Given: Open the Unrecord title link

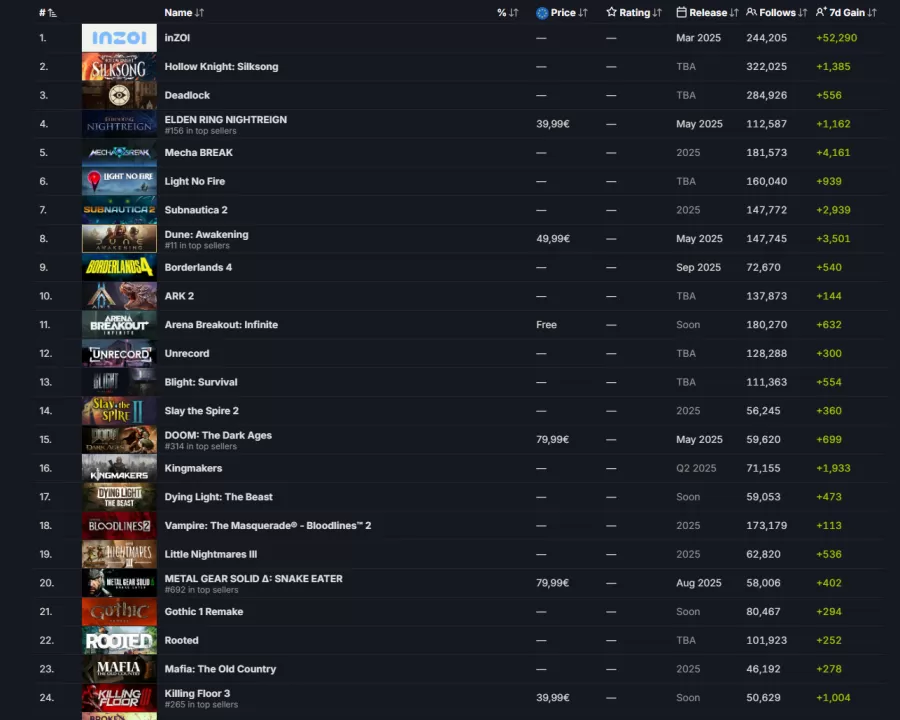Looking at the screenshot, I should point(187,354).
